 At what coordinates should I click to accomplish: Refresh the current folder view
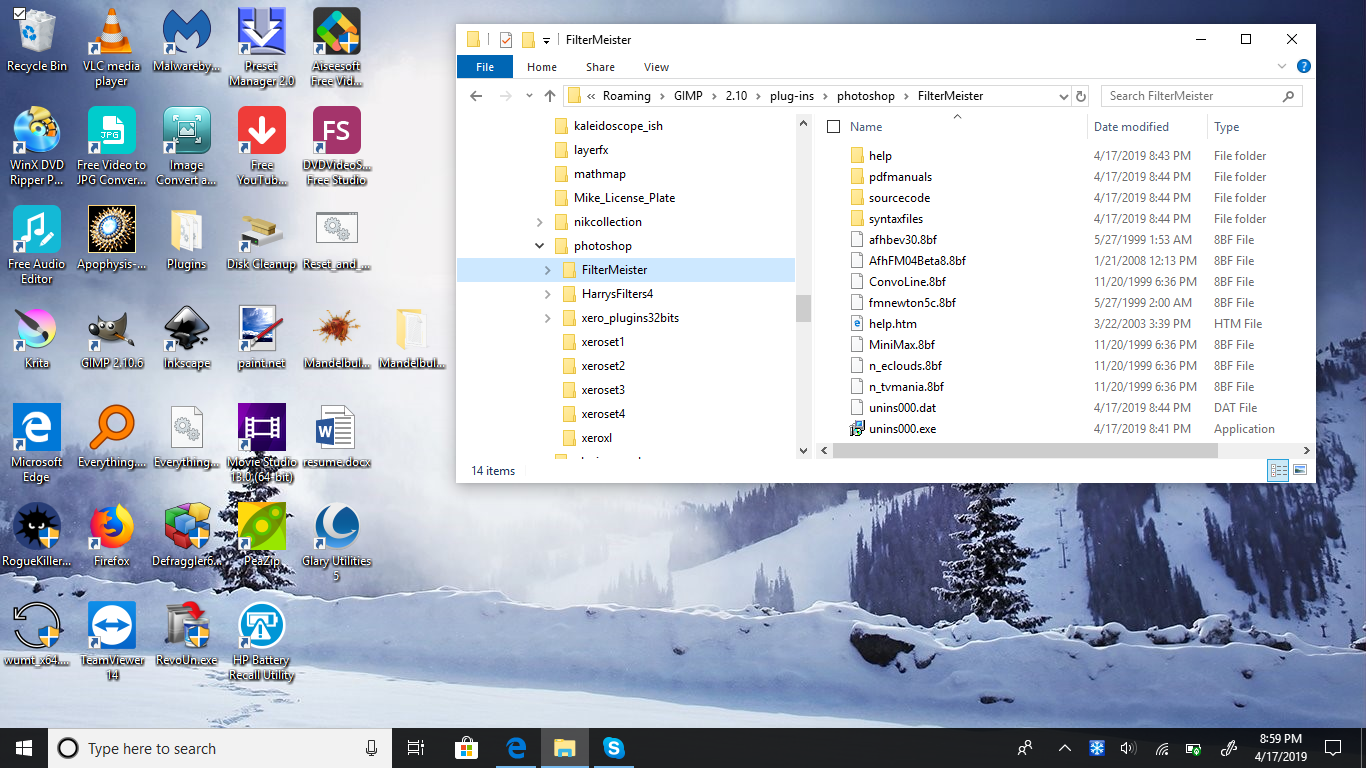pyautogui.click(x=1080, y=96)
